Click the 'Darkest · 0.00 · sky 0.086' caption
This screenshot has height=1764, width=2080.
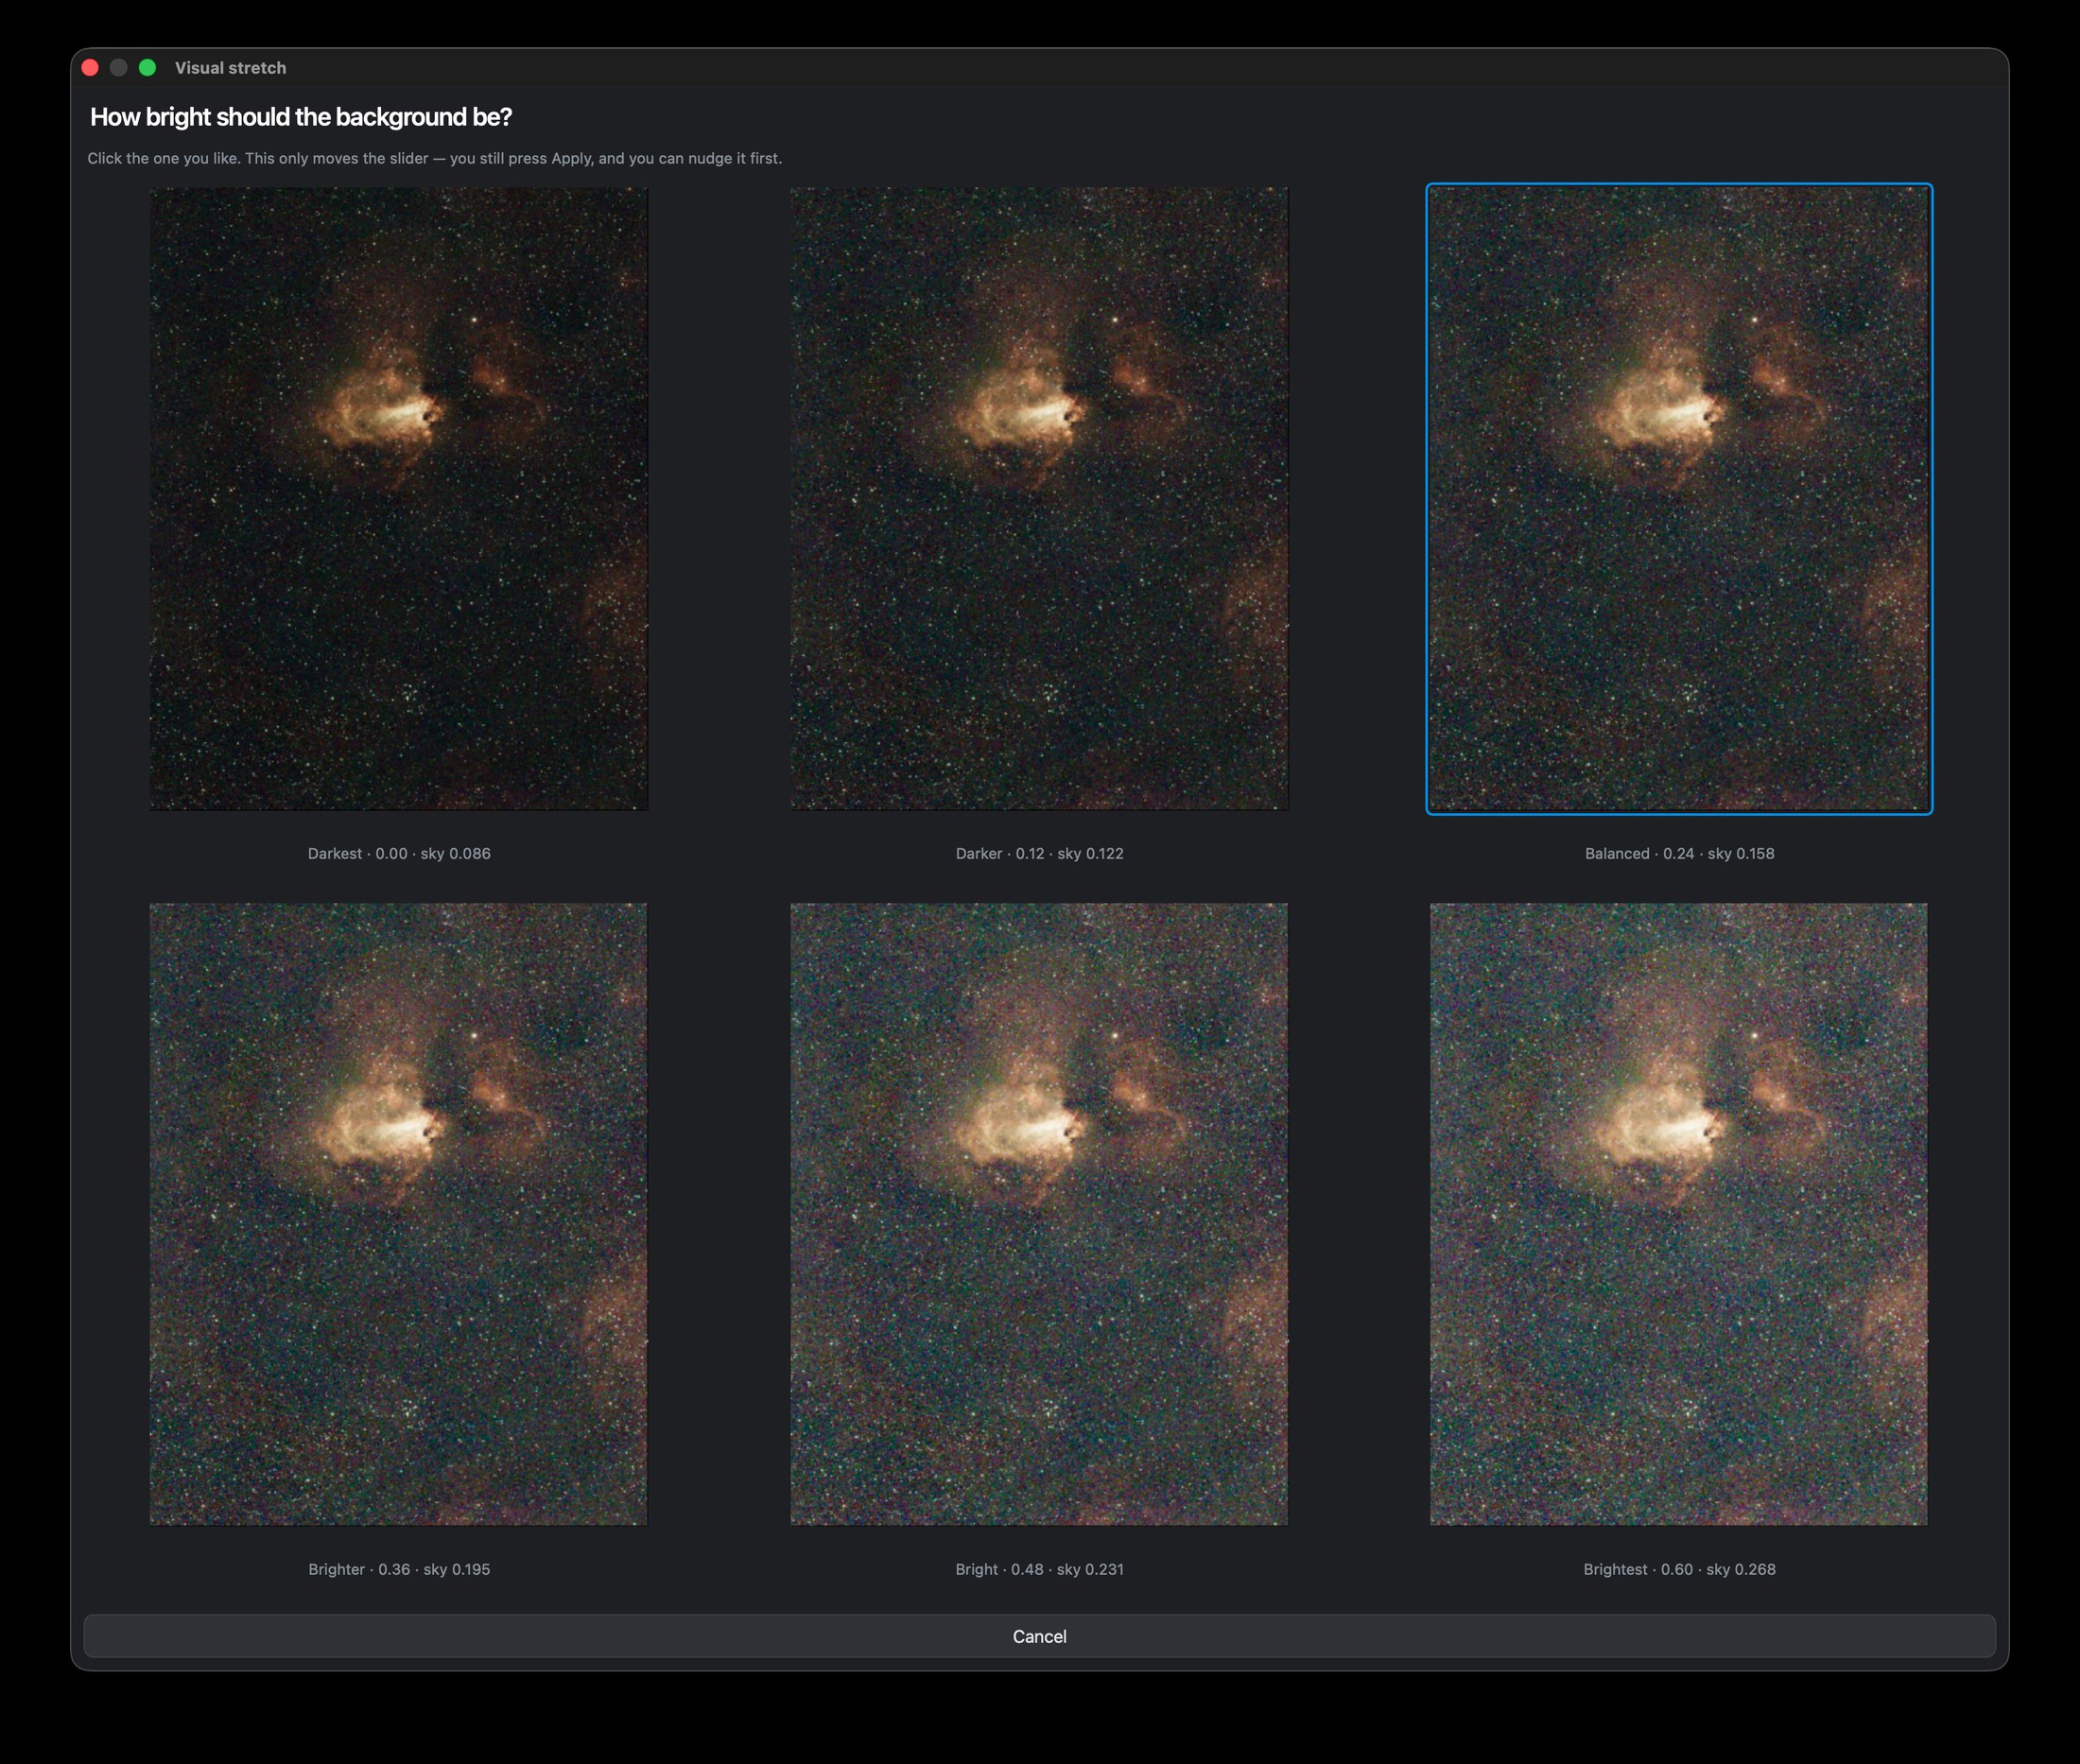pyautogui.click(x=399, y=853)
